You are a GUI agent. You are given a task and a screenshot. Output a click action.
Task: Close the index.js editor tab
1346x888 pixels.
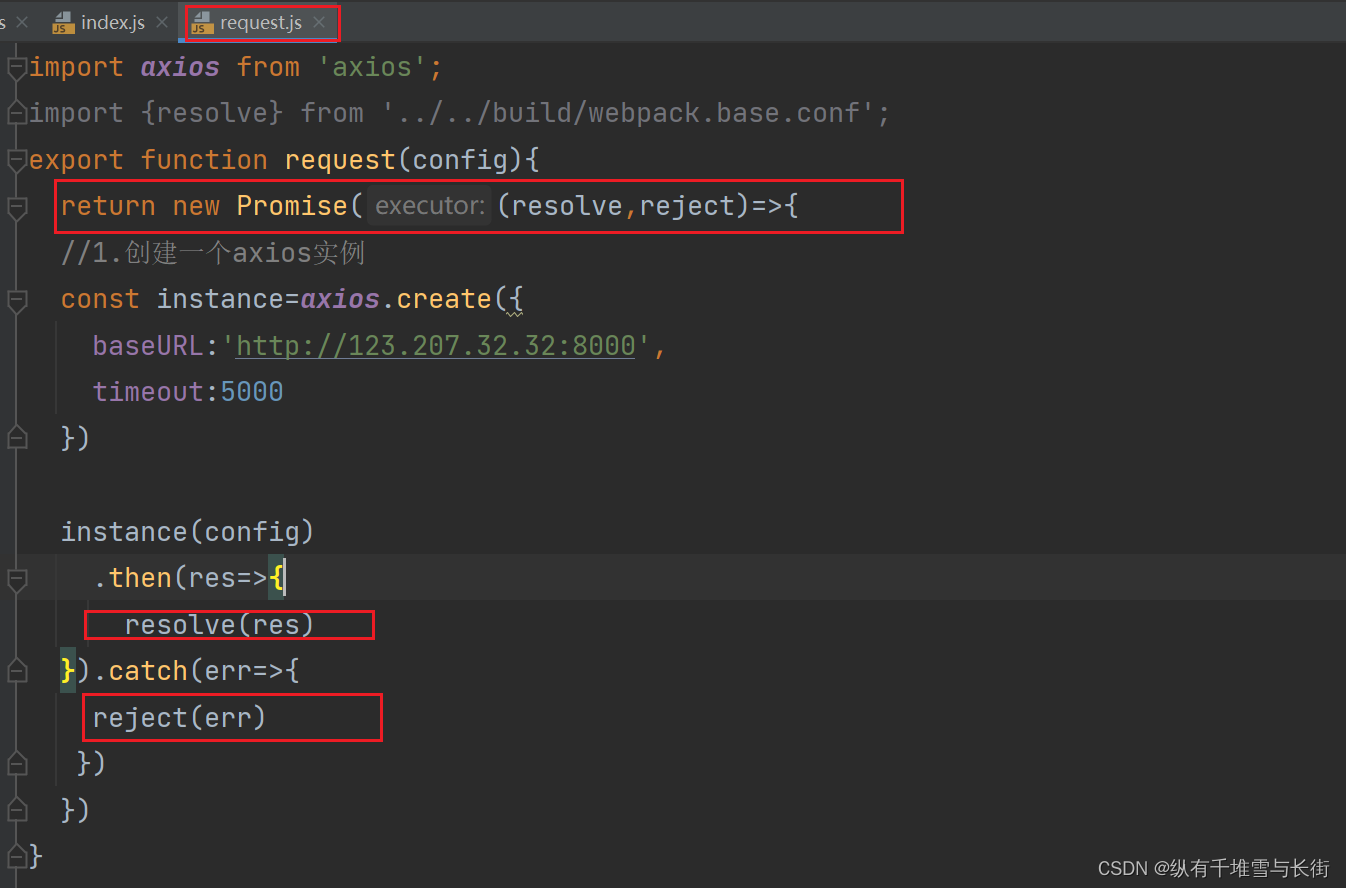(x=163, y=22)
